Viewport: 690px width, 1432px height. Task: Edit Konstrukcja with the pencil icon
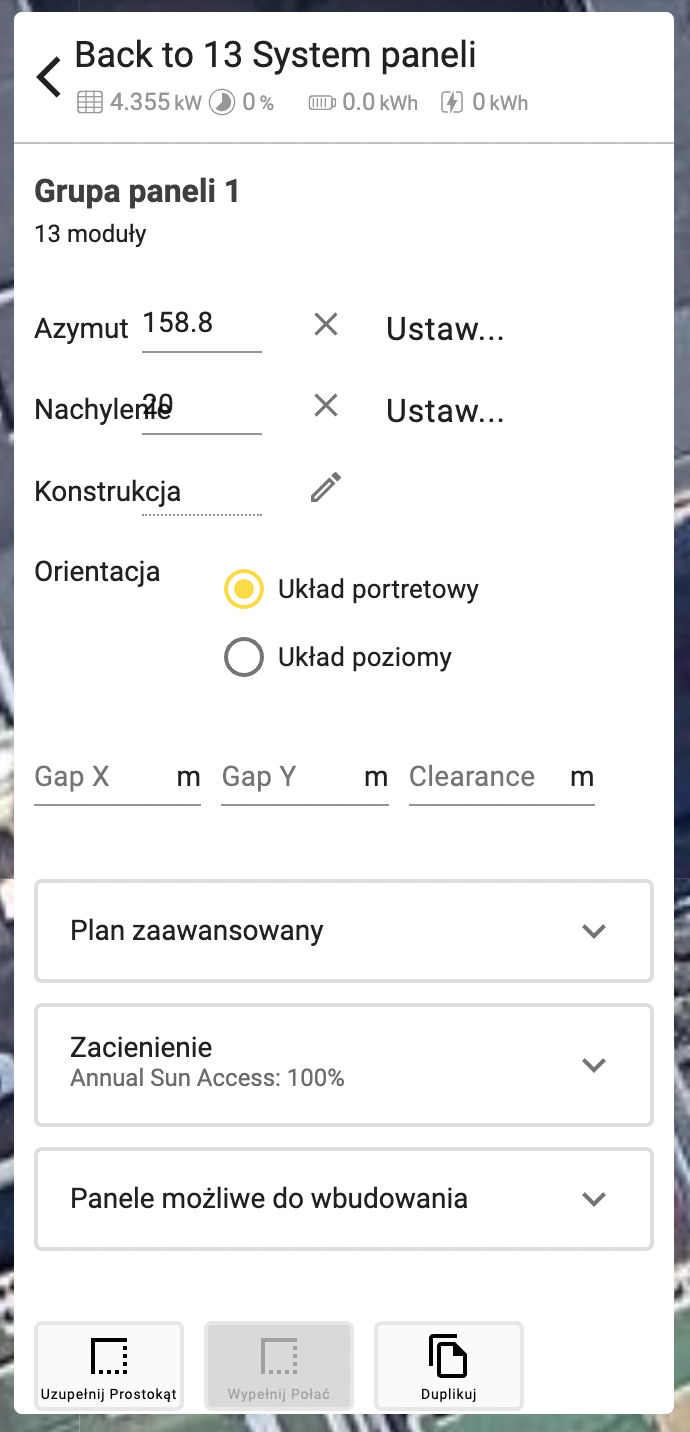[x=326, y=487]
